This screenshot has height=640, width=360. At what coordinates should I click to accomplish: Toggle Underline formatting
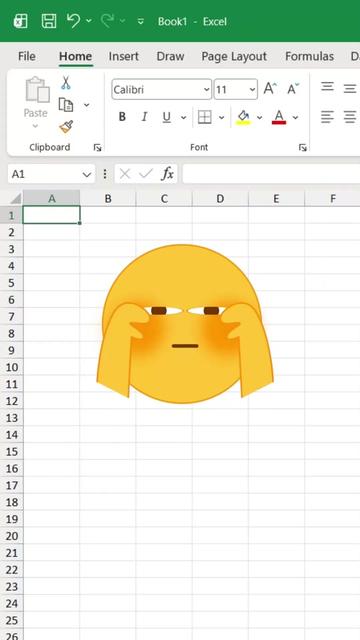pos(166,117)
